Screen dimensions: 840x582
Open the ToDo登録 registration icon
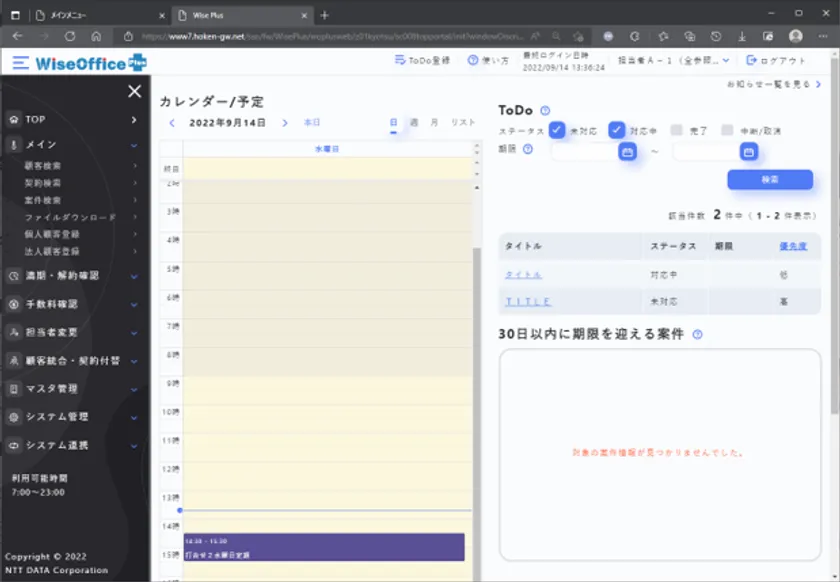400,60
